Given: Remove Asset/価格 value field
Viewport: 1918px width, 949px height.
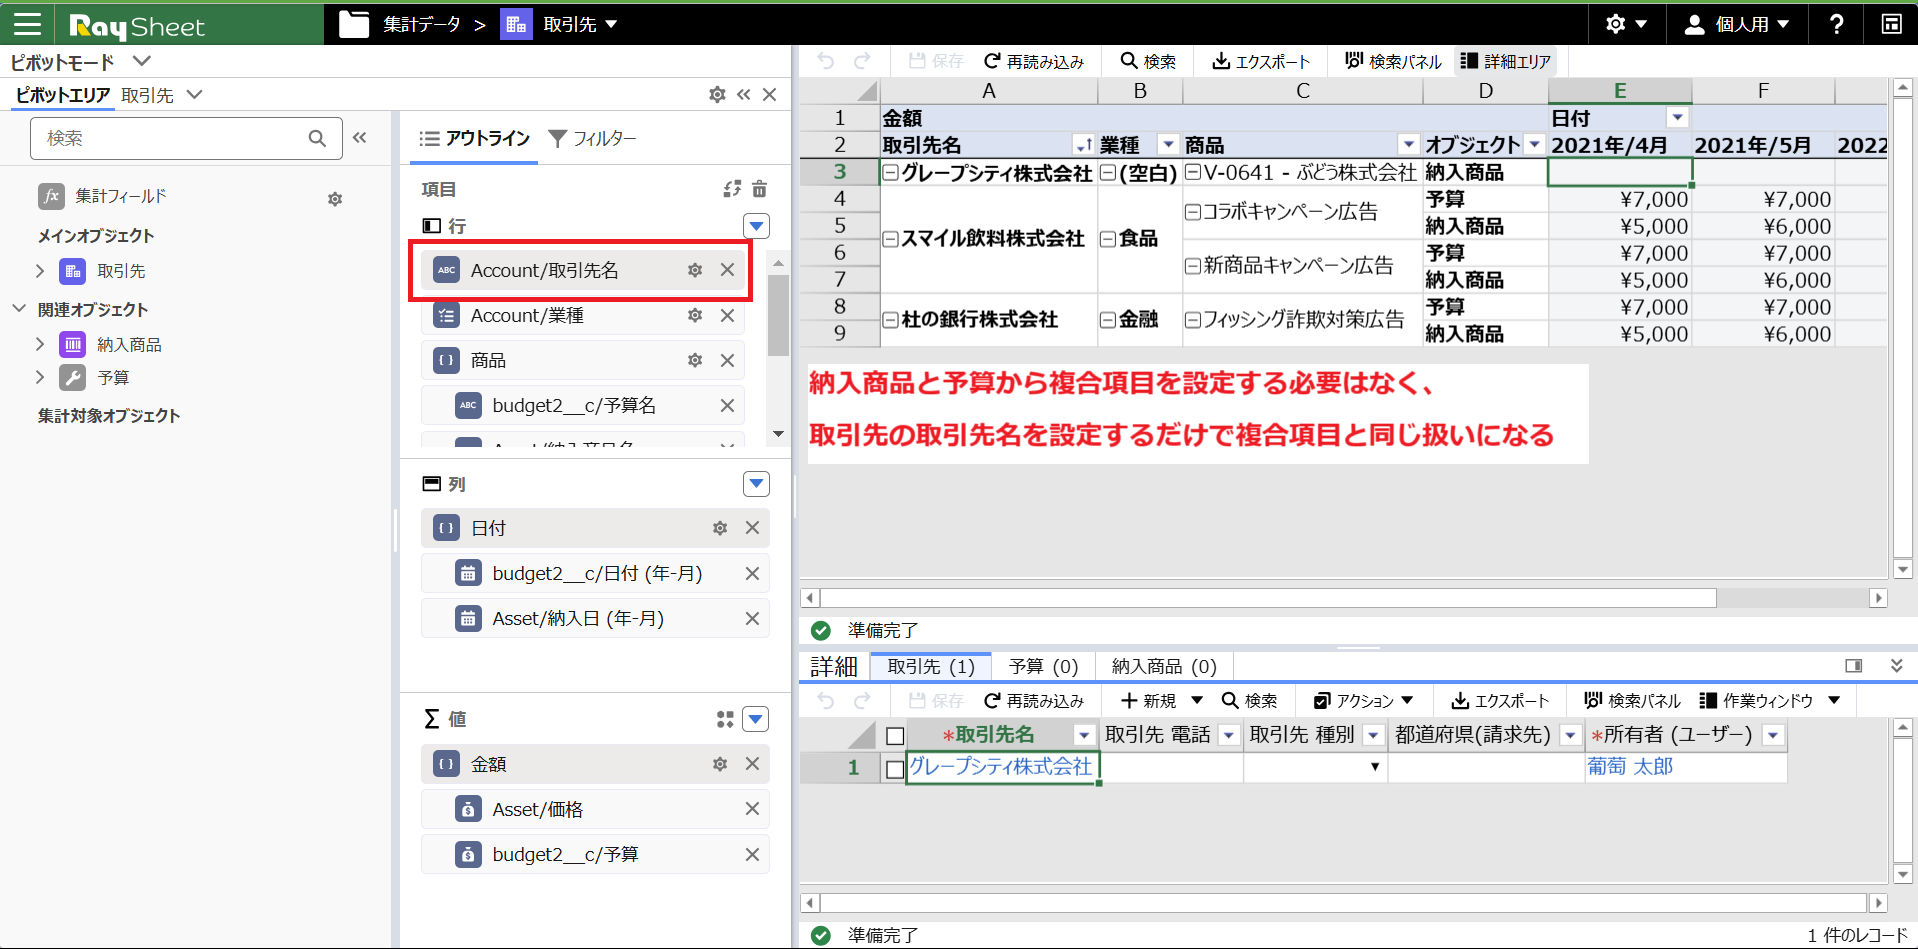Looking at the screenshot, I should (752, 809).
